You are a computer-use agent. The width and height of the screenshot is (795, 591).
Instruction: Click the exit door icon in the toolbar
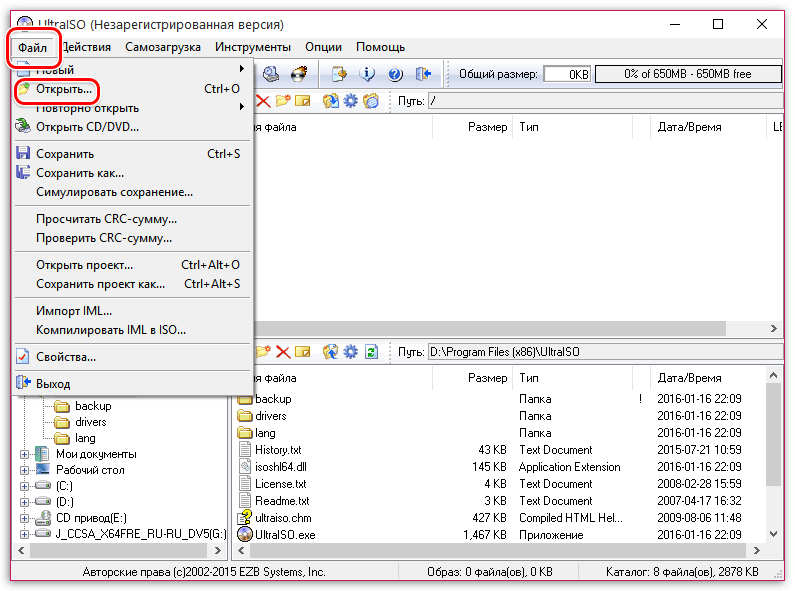[x=423, y=74]
